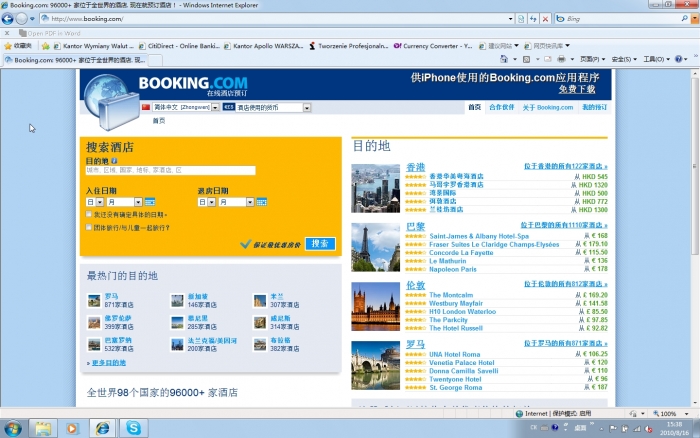The image size is (700, 438).
Task: Open Skype from the Windows taskbar
Action: coord(133,427)
